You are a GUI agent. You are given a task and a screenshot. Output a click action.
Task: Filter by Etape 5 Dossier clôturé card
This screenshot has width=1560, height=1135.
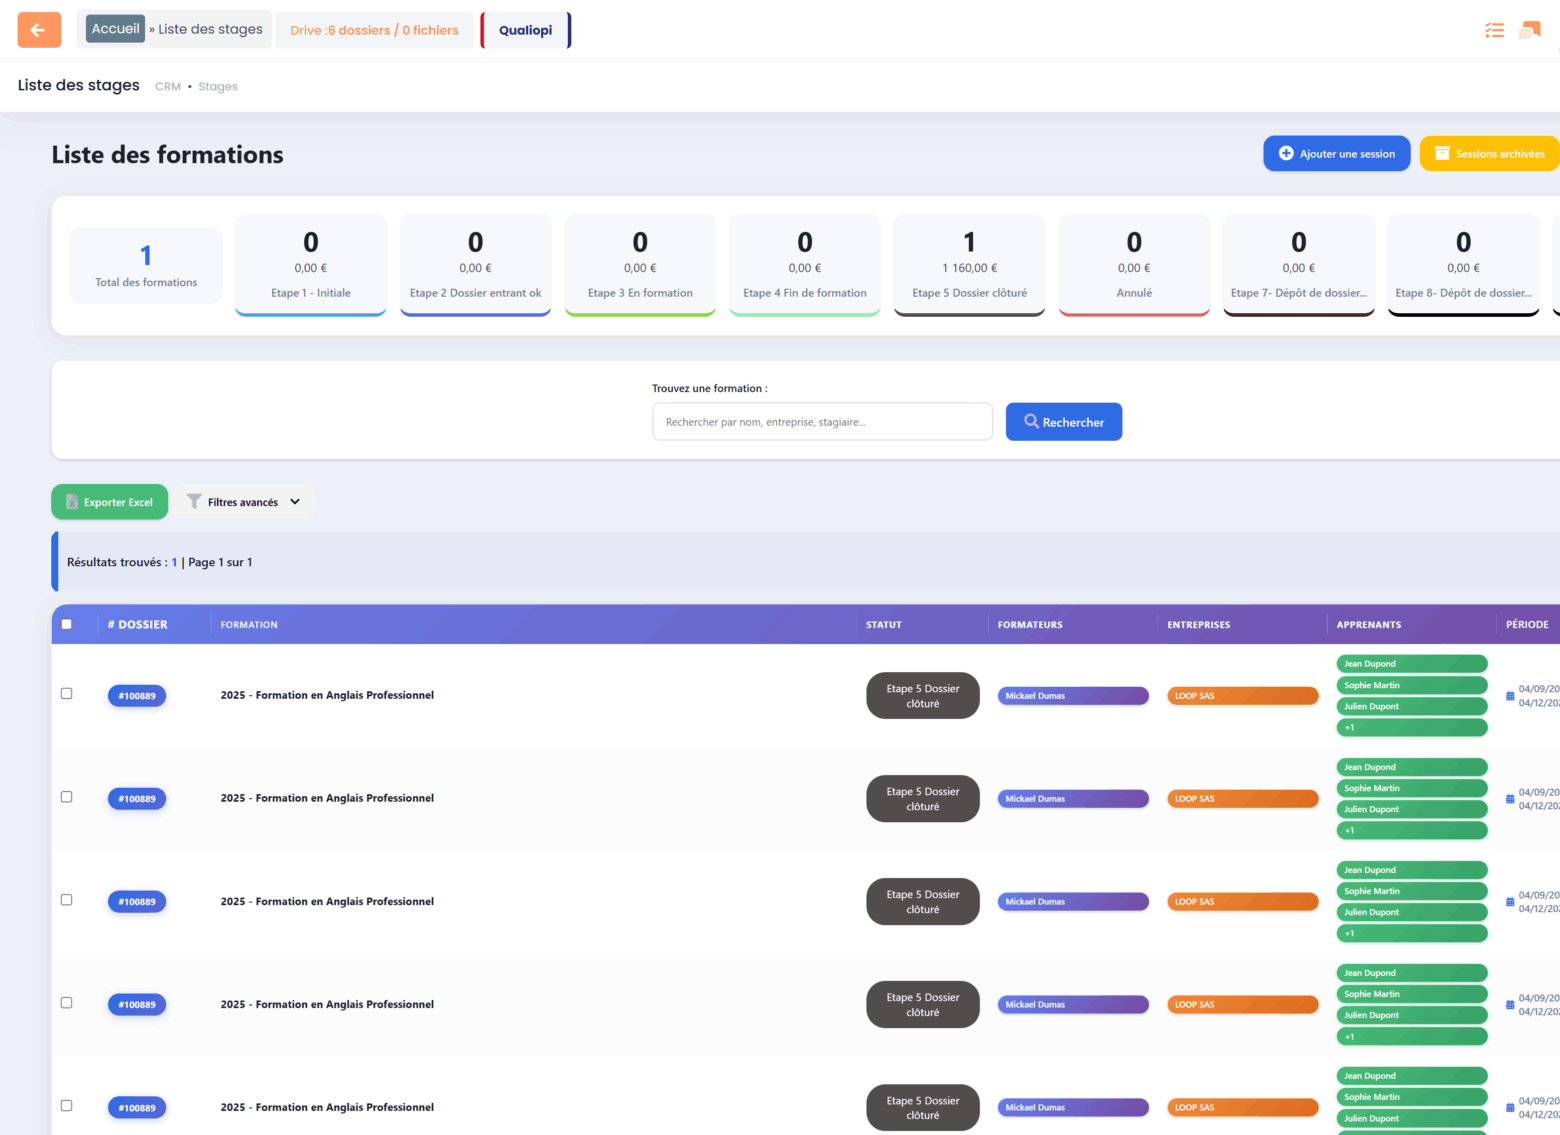click(969, 265)
